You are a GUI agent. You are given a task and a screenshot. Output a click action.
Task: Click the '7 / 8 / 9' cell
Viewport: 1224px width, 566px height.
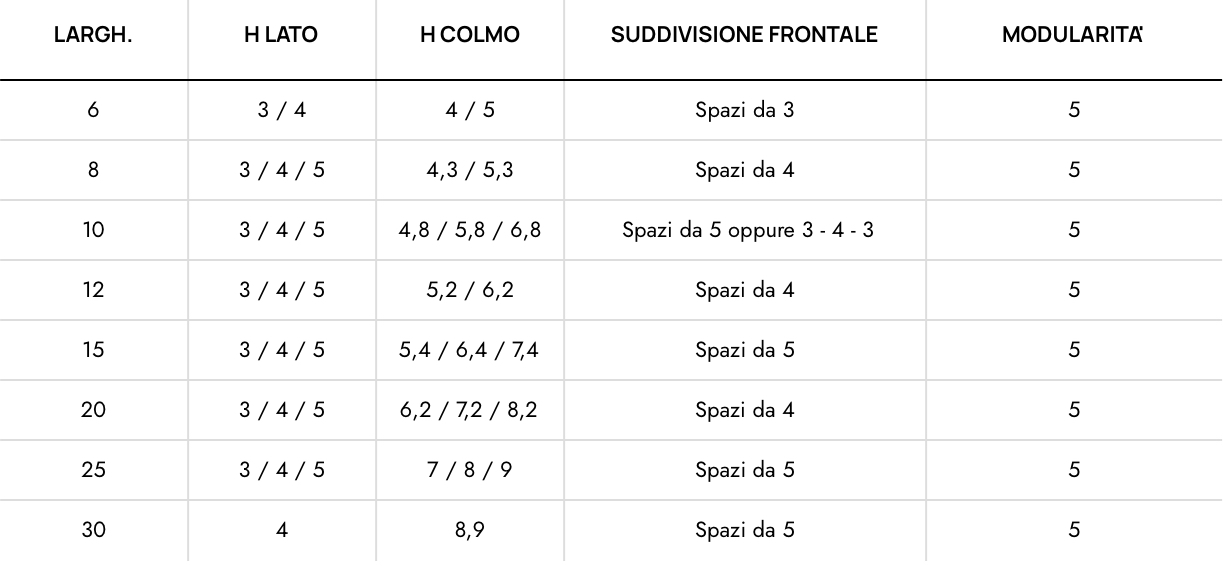click(469, 470)
